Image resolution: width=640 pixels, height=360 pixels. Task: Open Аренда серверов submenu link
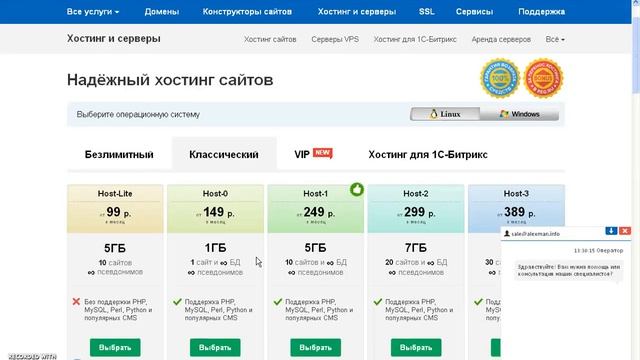pos(501,39)
